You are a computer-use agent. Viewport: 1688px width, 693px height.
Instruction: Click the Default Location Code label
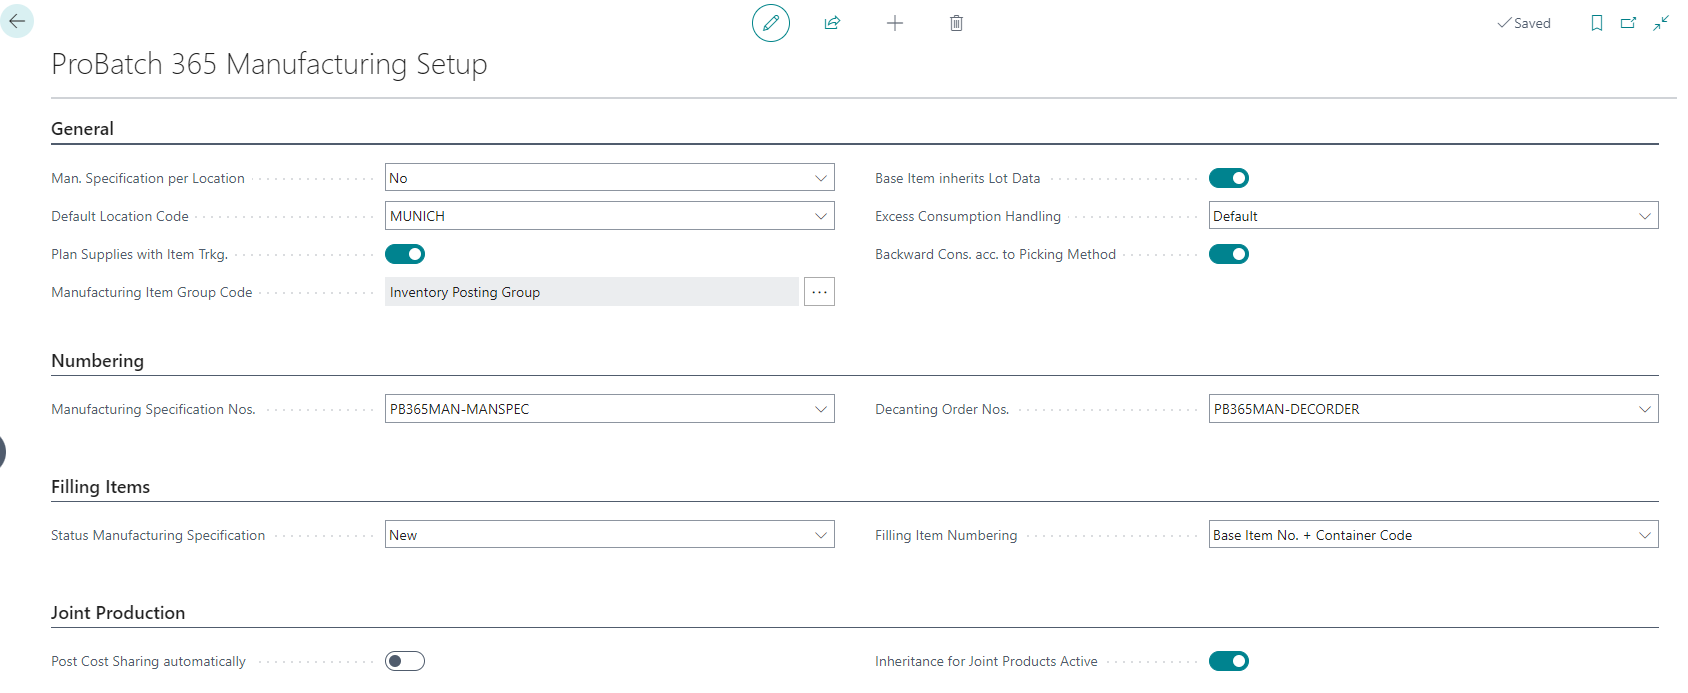120,216
